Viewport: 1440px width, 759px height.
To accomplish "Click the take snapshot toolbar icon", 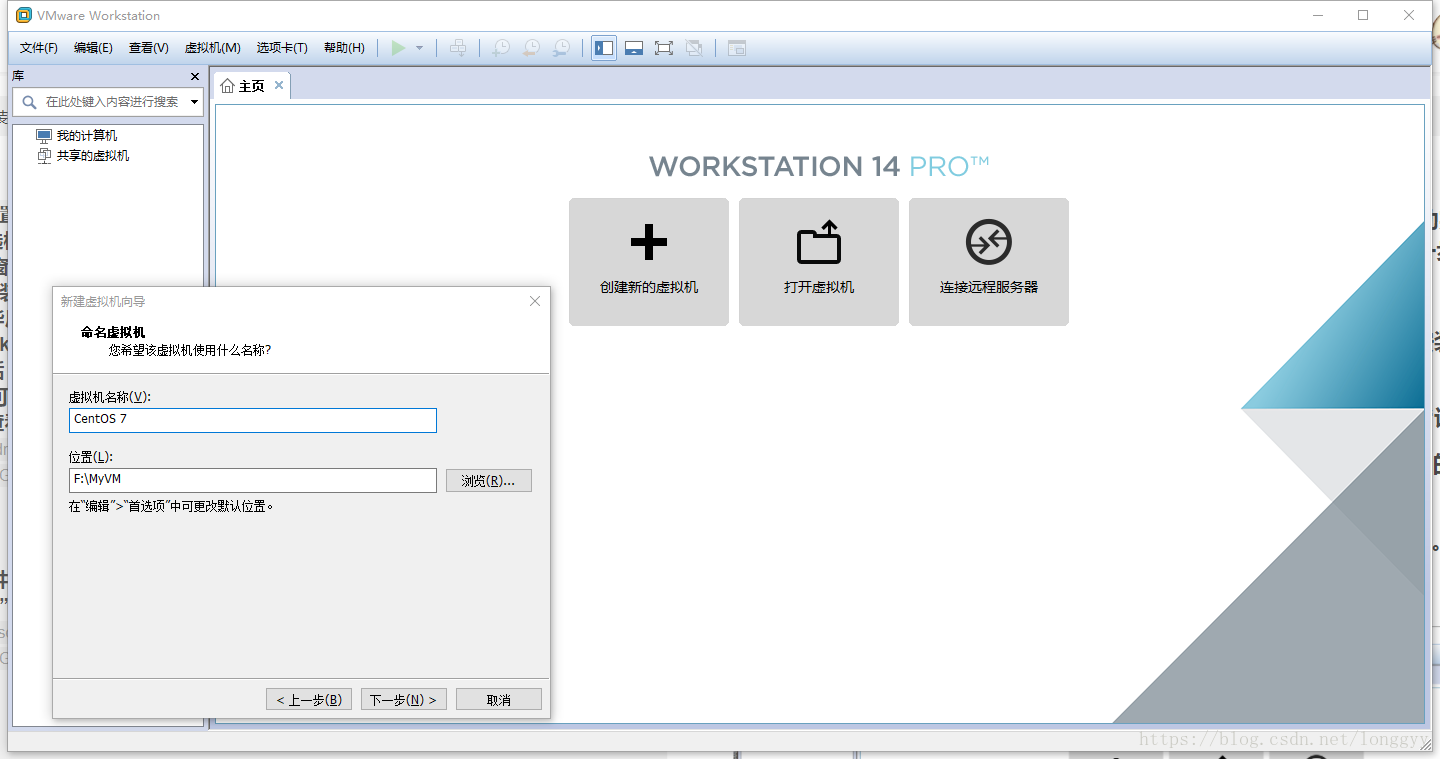I will pyautogui.click(x=501, y=48).
